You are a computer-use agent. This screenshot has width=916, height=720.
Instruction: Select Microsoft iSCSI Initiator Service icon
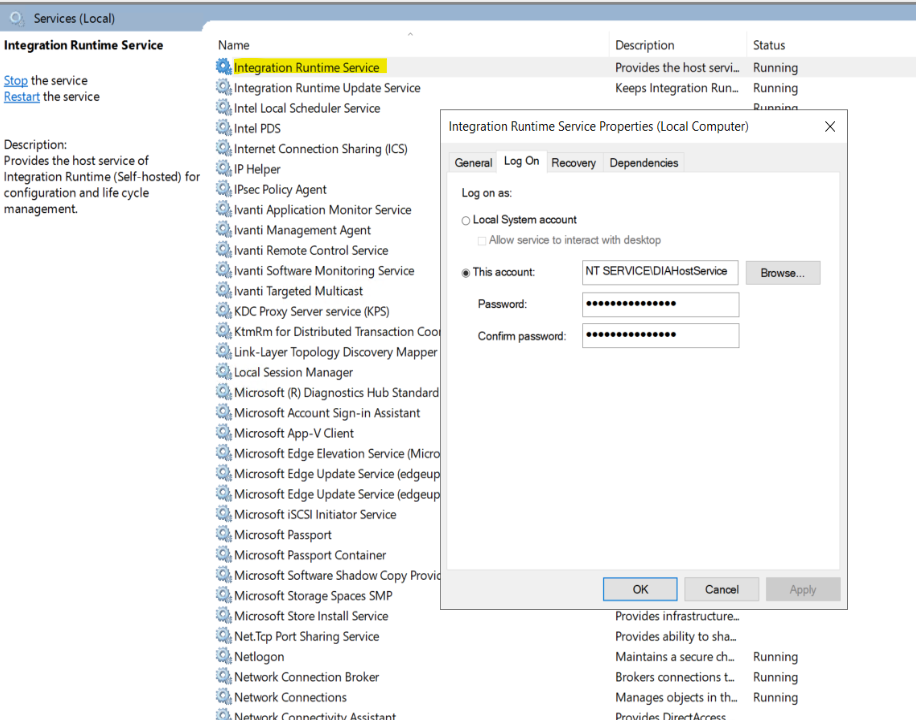[224, 514]
